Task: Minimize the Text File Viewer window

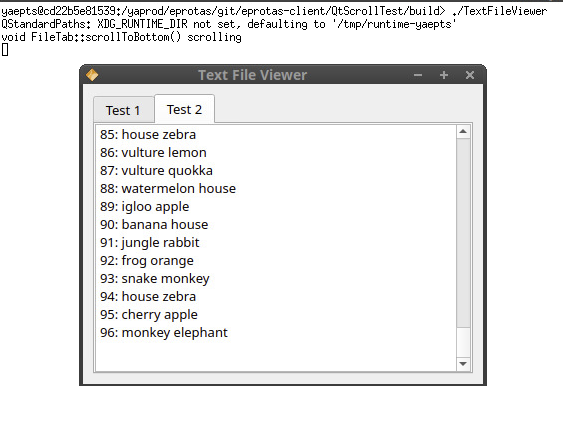Action: point(418,75)
